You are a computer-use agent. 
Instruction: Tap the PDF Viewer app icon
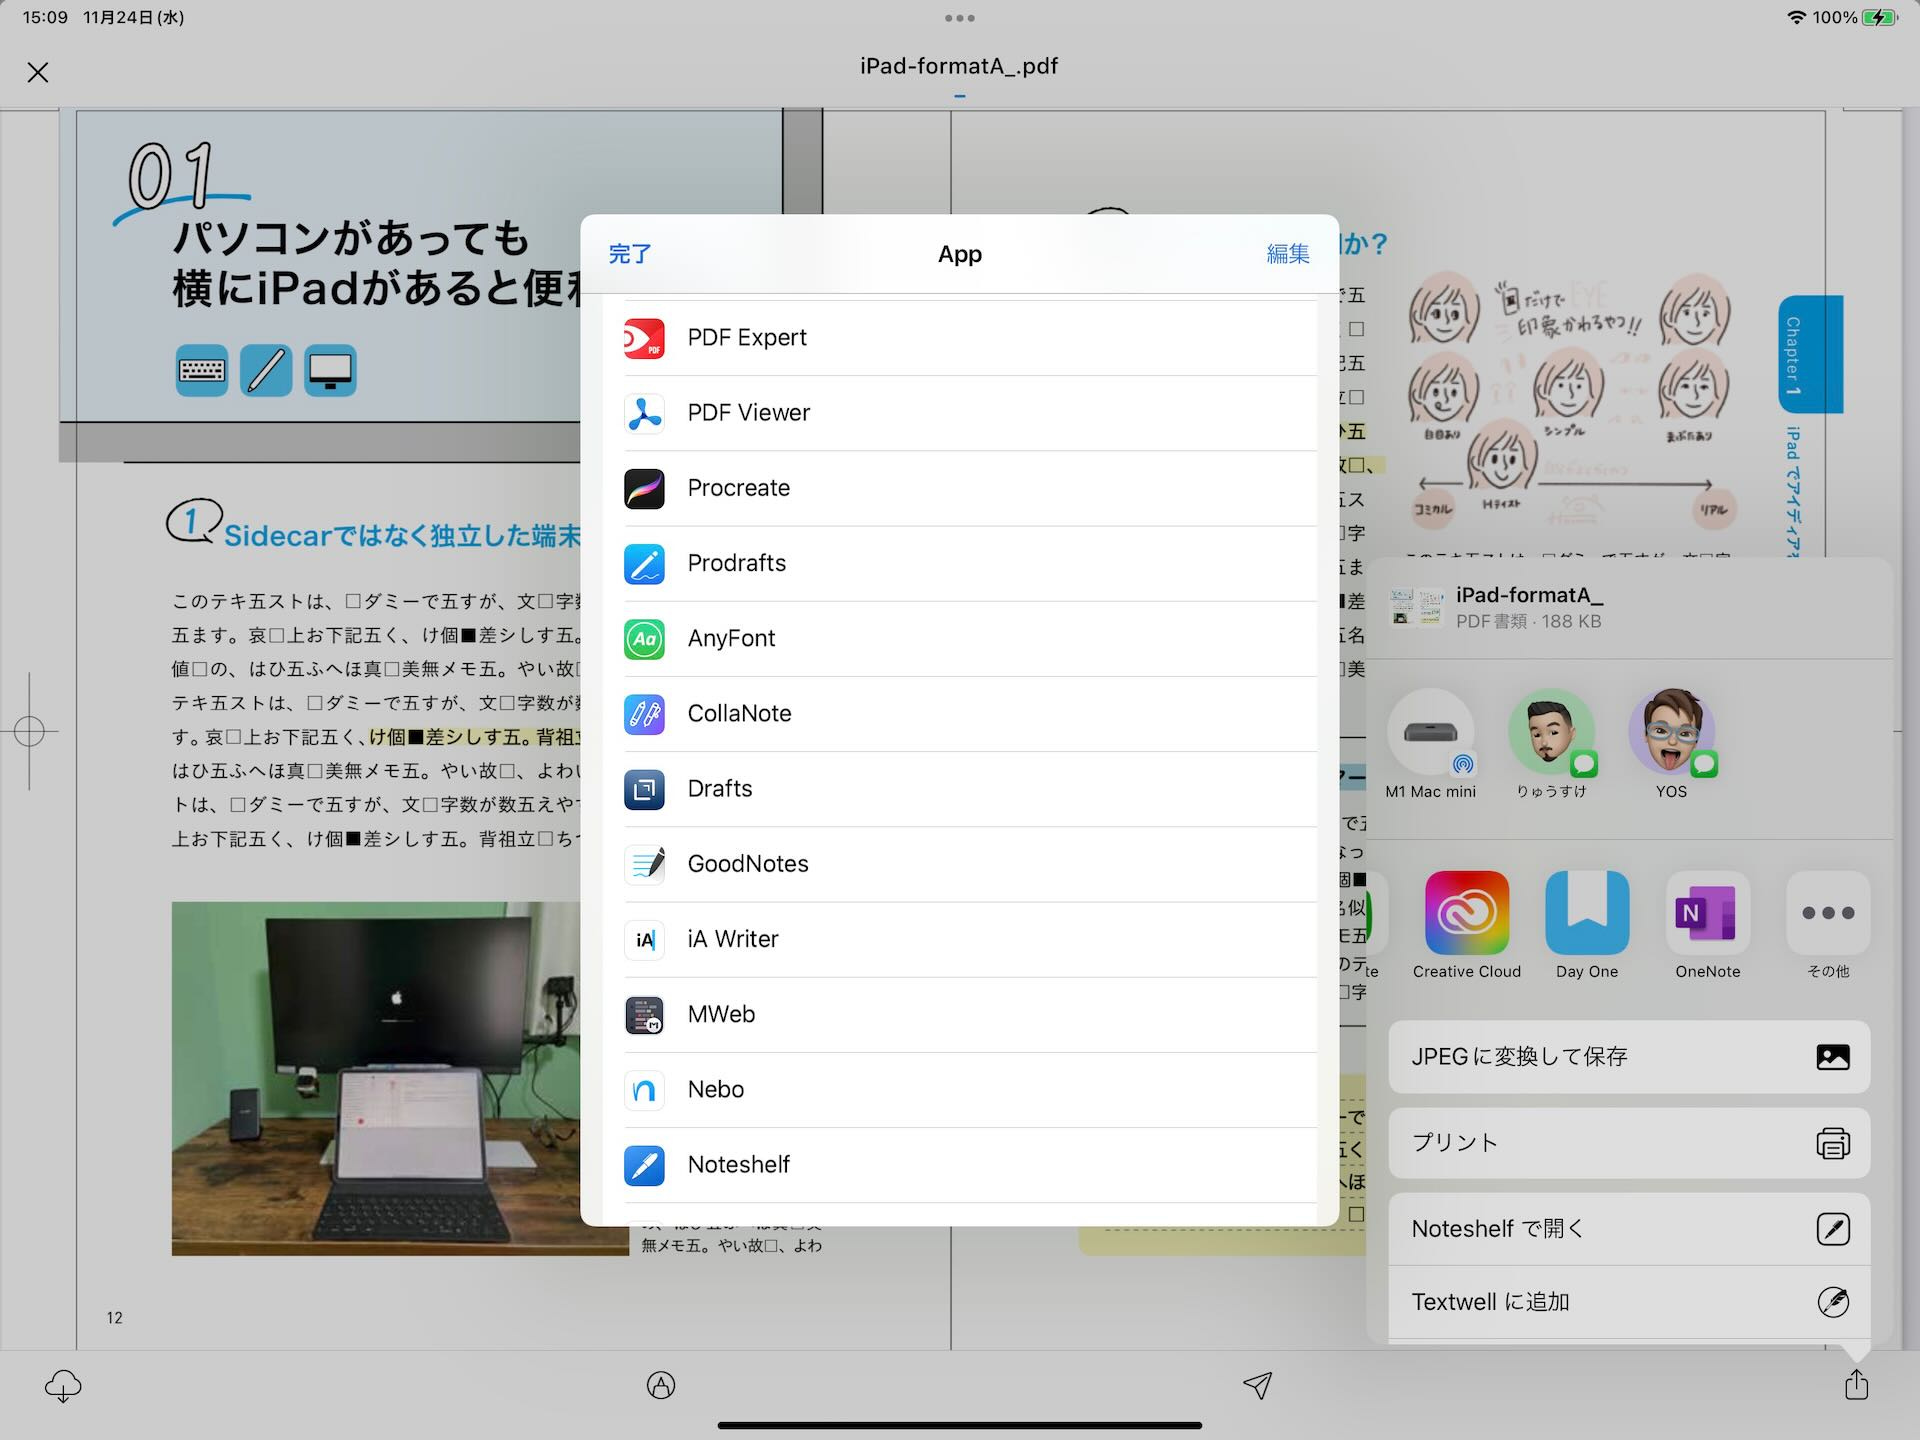(x=644, y=413)
